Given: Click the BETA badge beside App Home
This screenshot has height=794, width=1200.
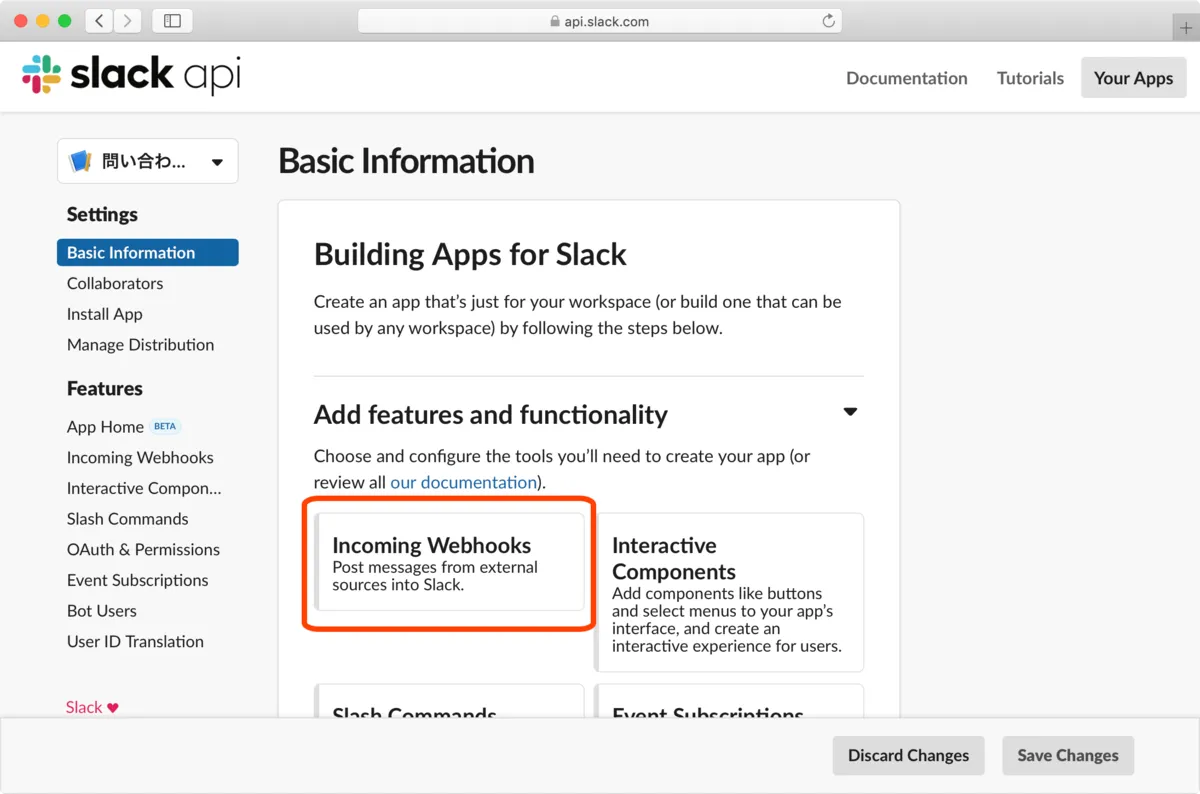Looking at the screenshot, I should coord(165,426).
